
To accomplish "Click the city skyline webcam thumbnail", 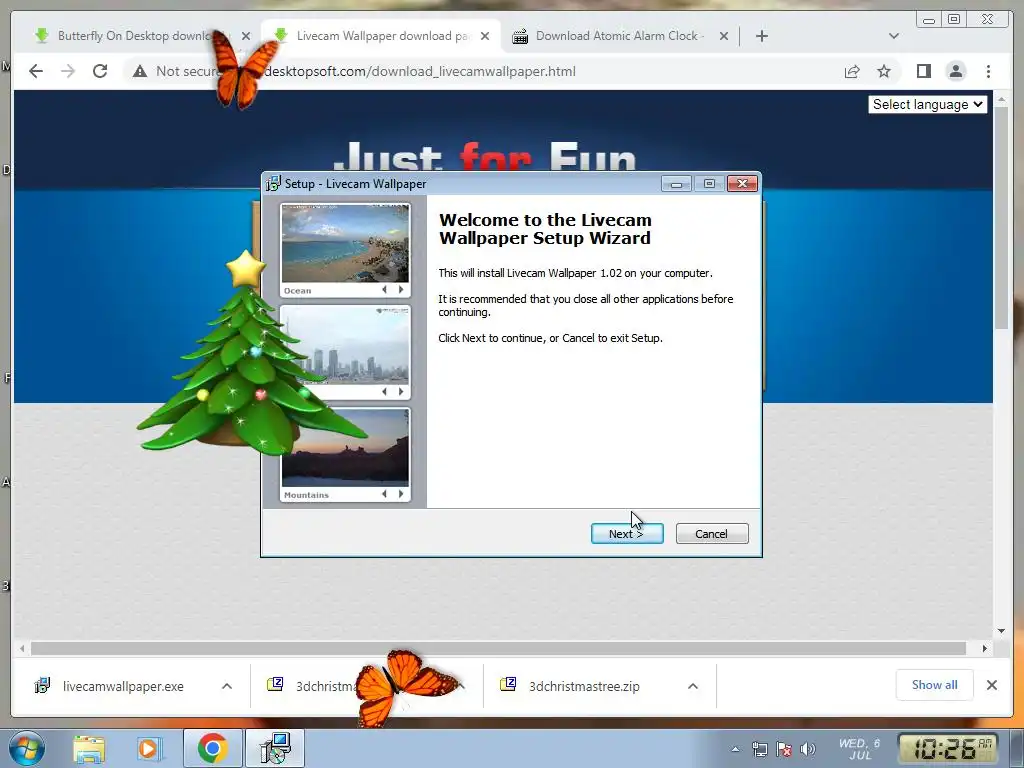I will tap(345, 345).
